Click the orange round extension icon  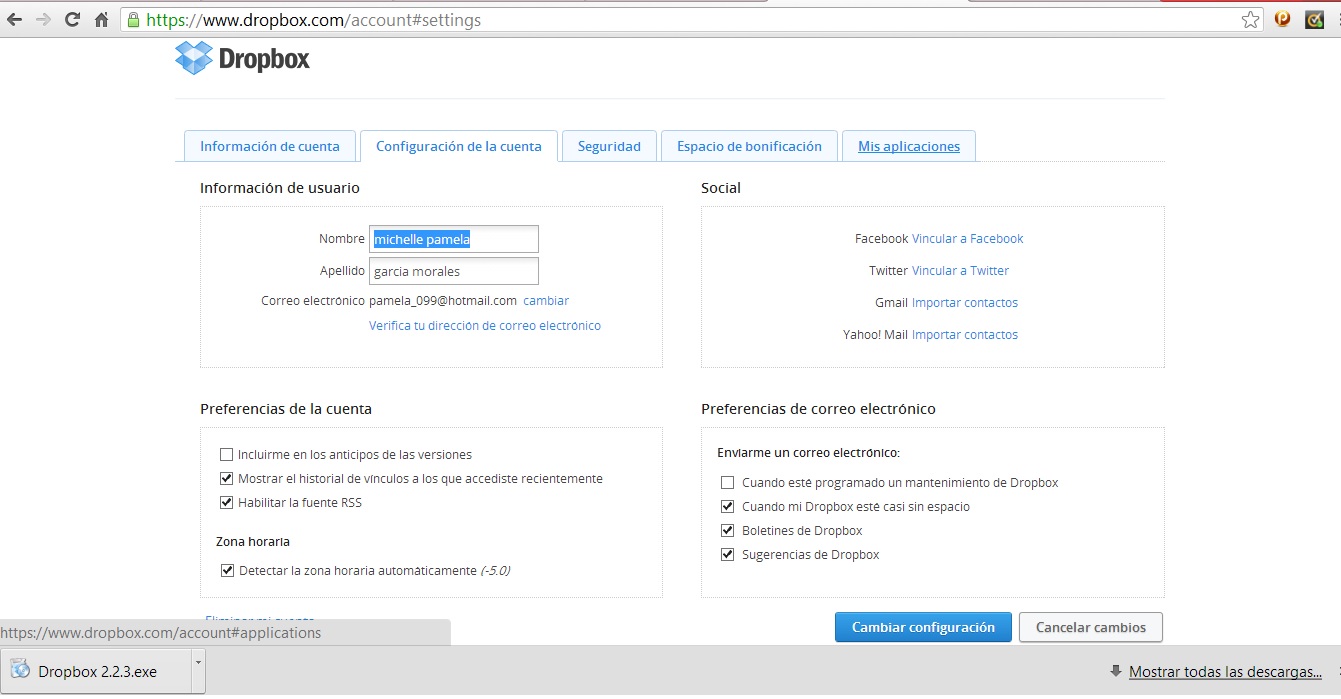1283,19
